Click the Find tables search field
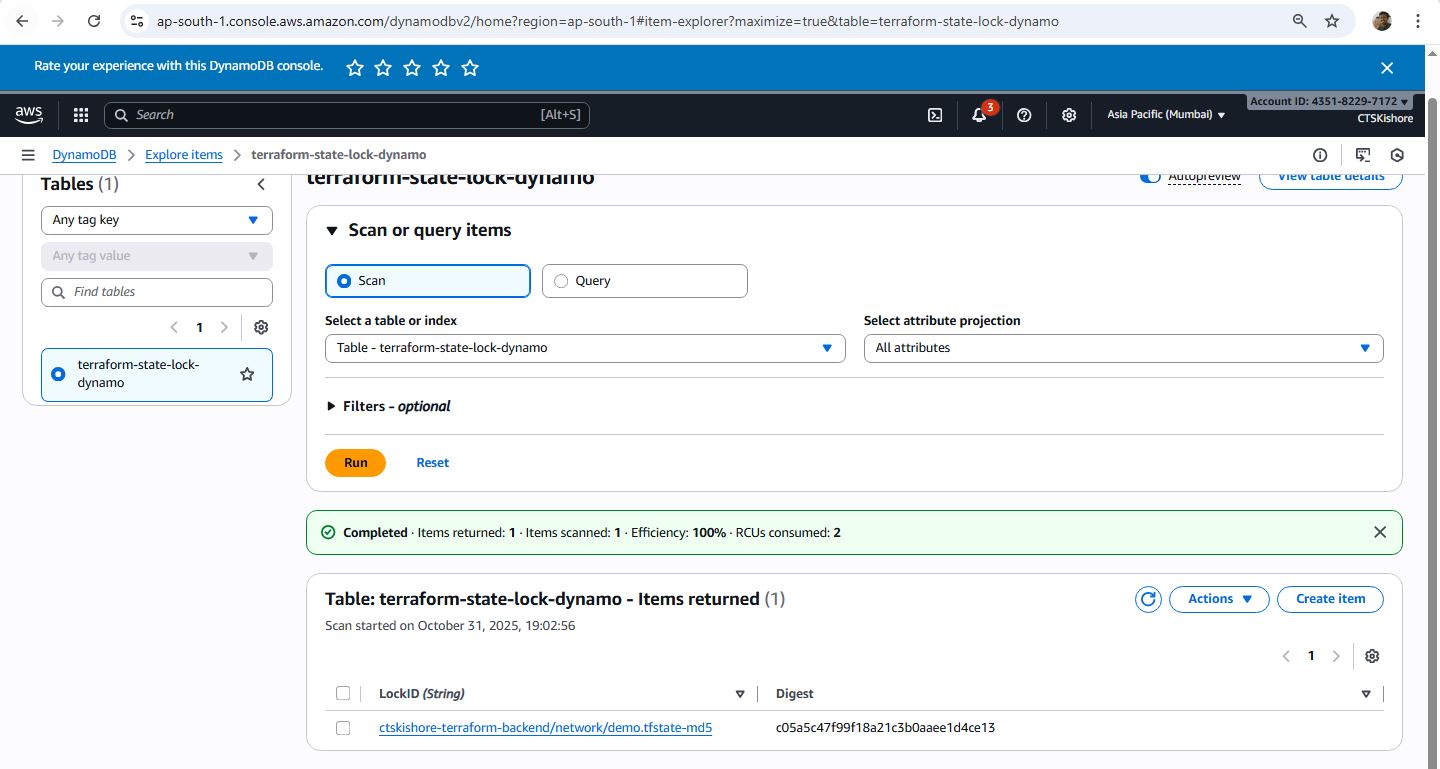Screen dimensions: 1440x769 (x=157, y=292)
